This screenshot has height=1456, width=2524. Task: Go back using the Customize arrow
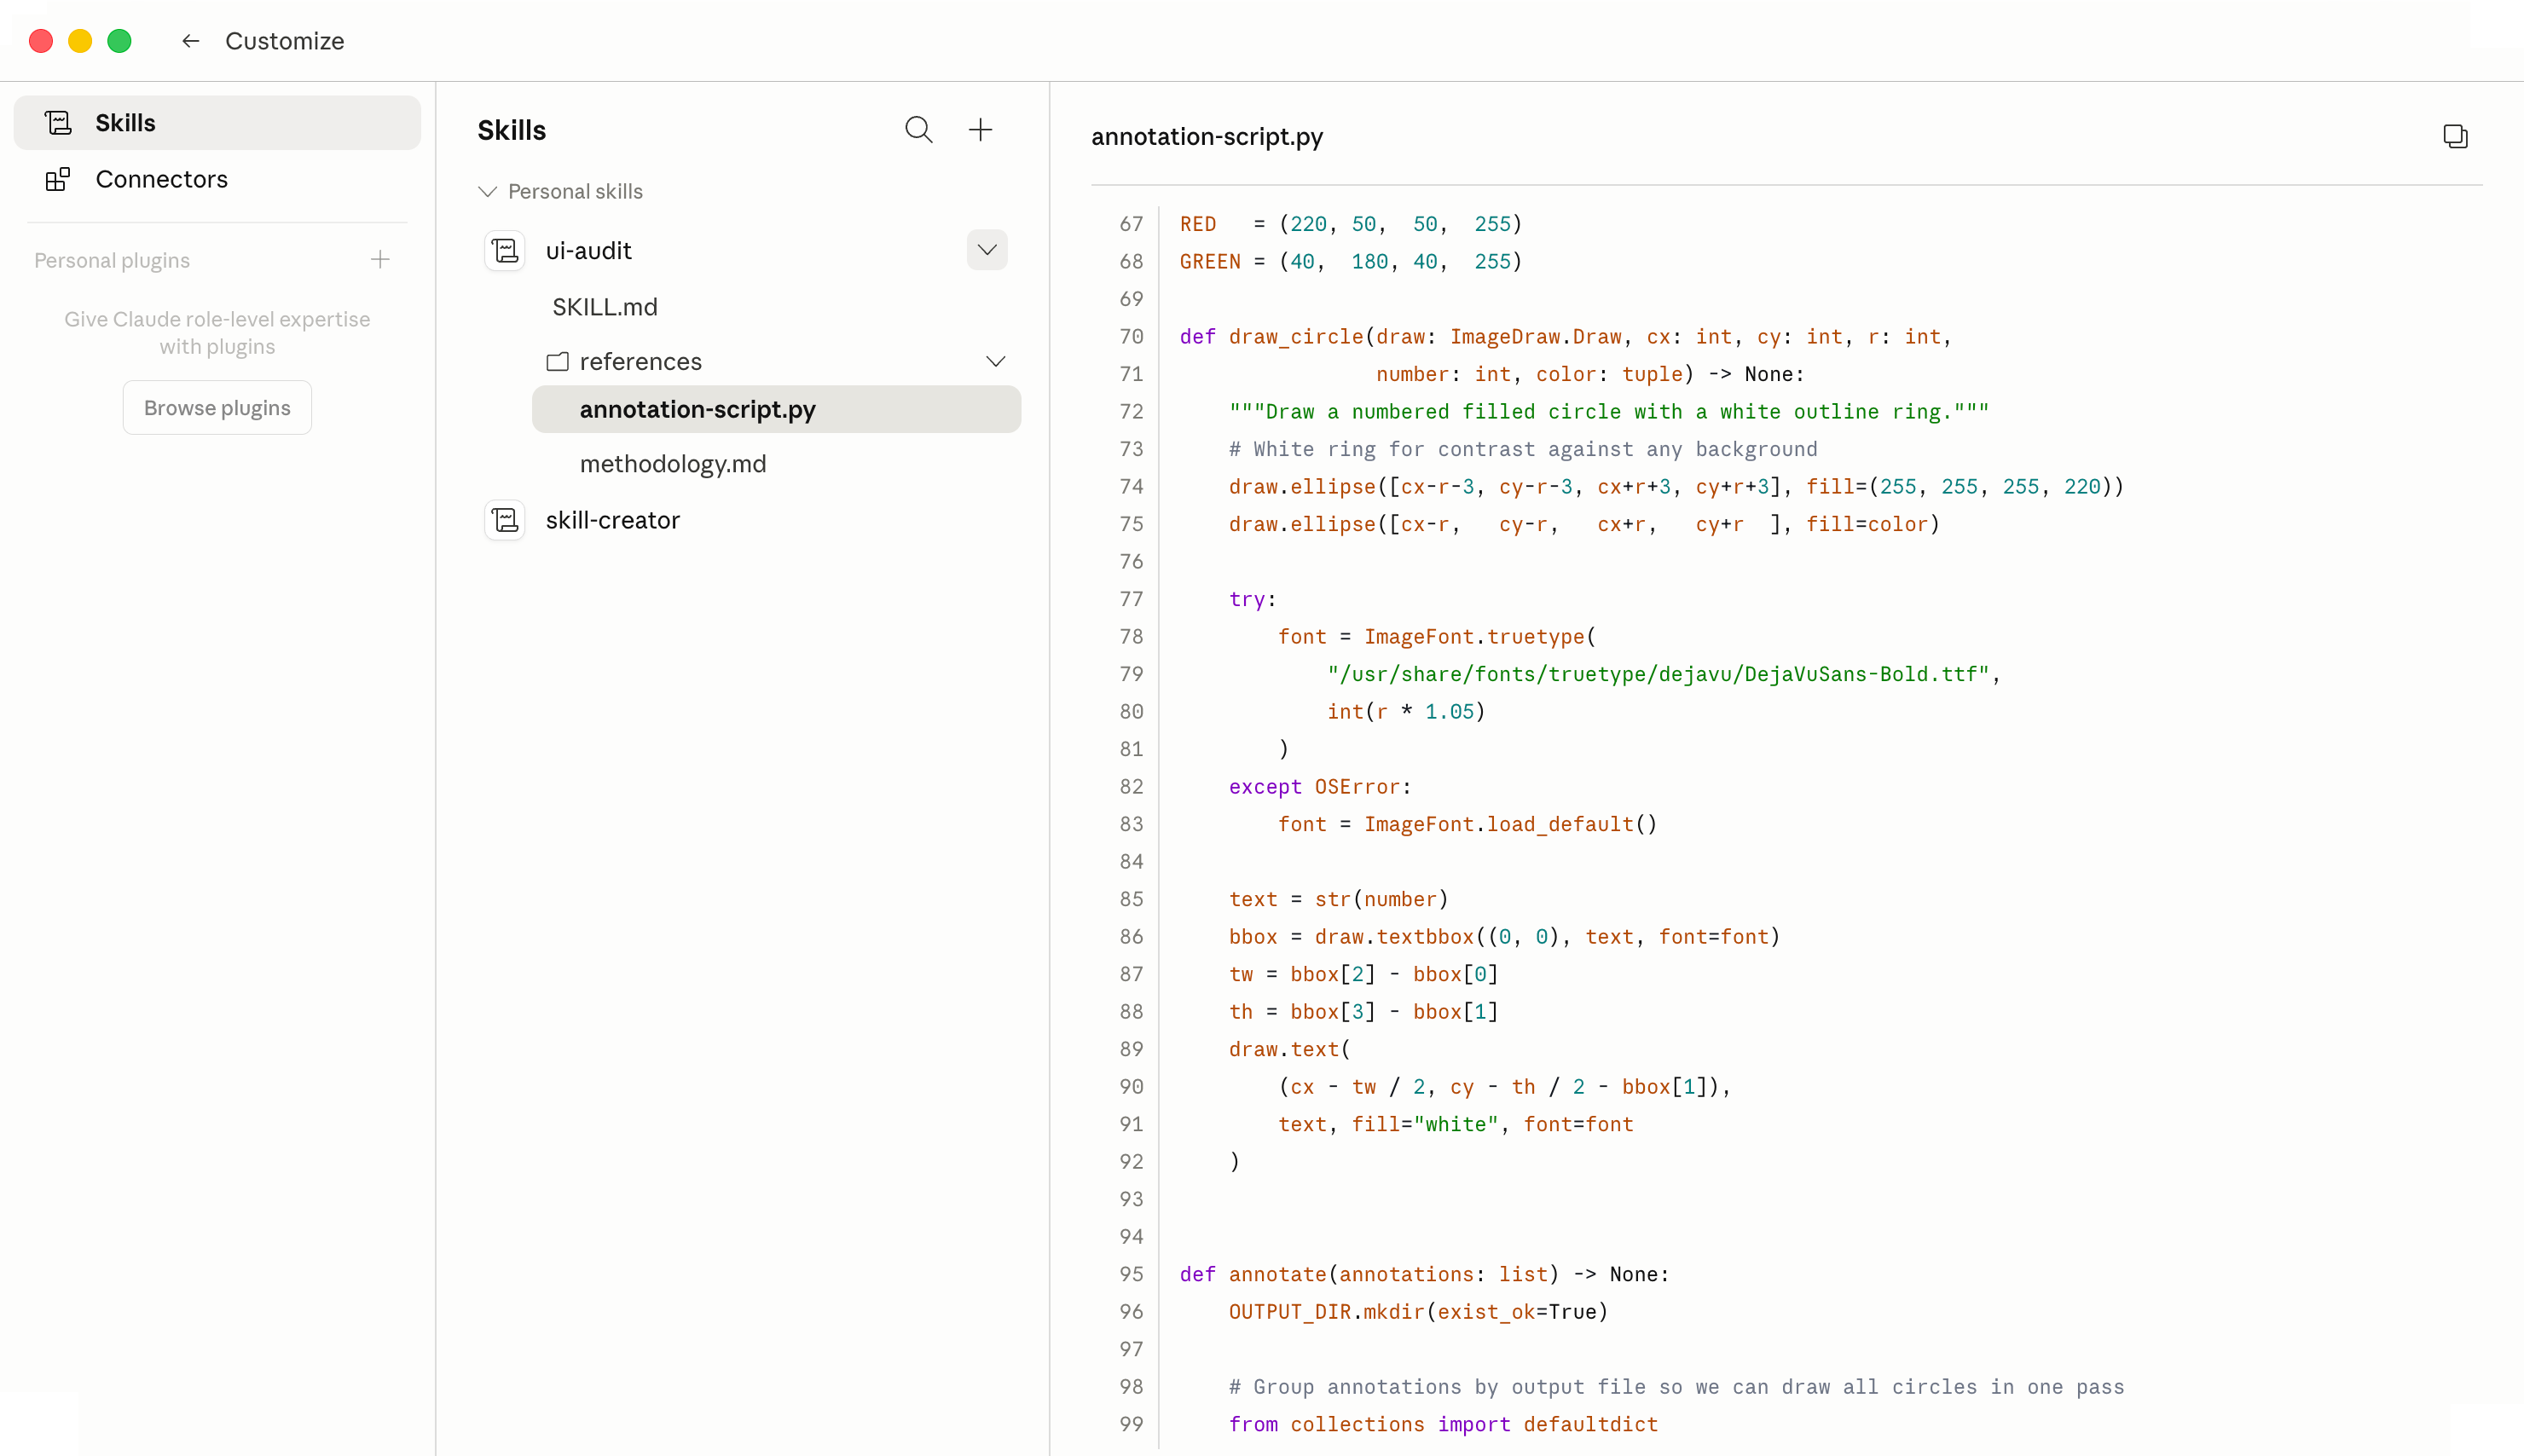click(190, 41)
